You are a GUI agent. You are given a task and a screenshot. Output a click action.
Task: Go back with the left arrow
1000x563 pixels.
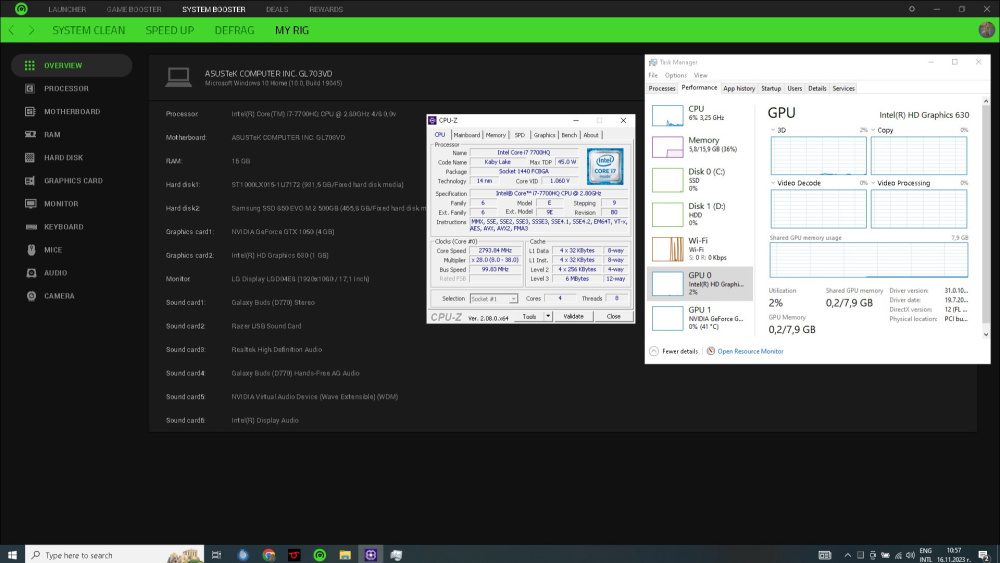[x=11, y=30]
